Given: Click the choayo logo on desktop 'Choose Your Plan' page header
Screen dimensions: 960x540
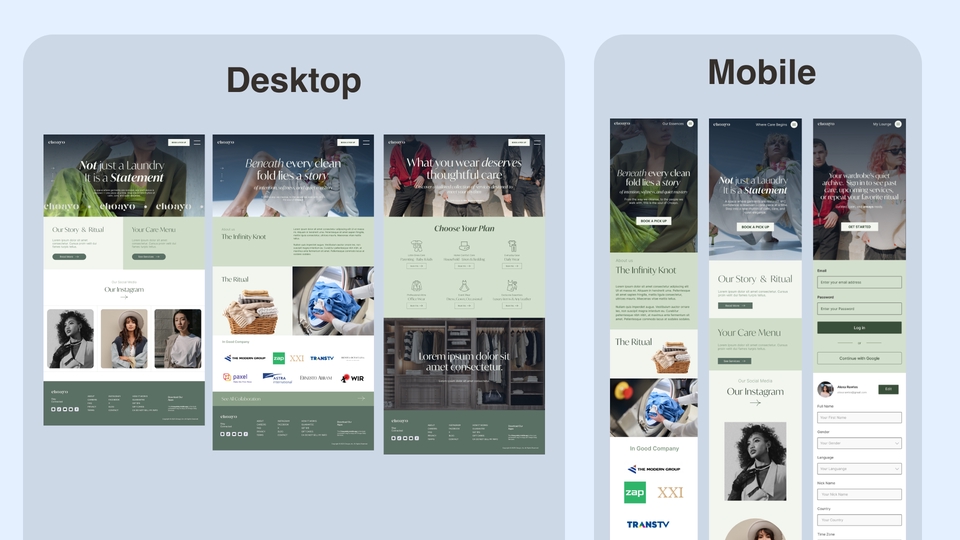Looking at the screenshot, I should click(x=397, y=142).
